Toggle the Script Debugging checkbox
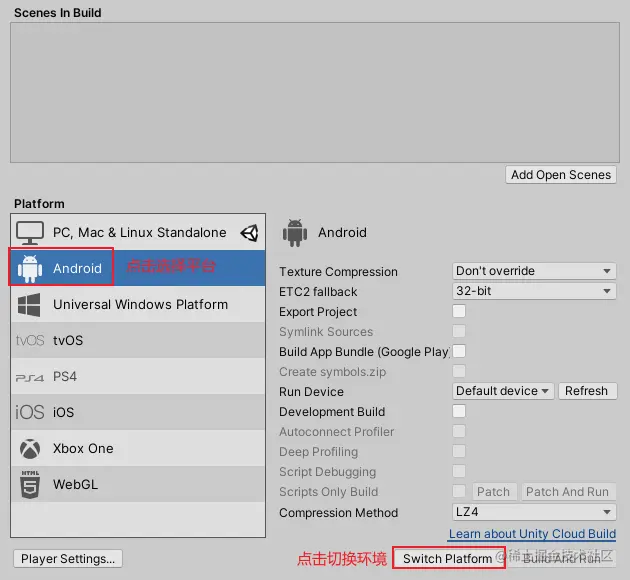 tap(459, 472)
